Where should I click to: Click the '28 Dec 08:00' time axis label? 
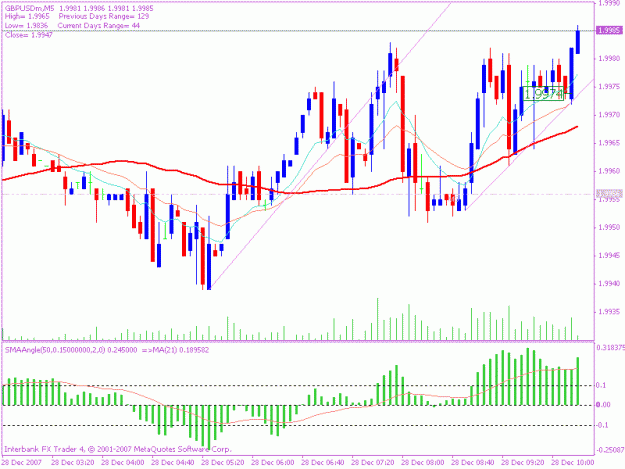click(423, 463)
